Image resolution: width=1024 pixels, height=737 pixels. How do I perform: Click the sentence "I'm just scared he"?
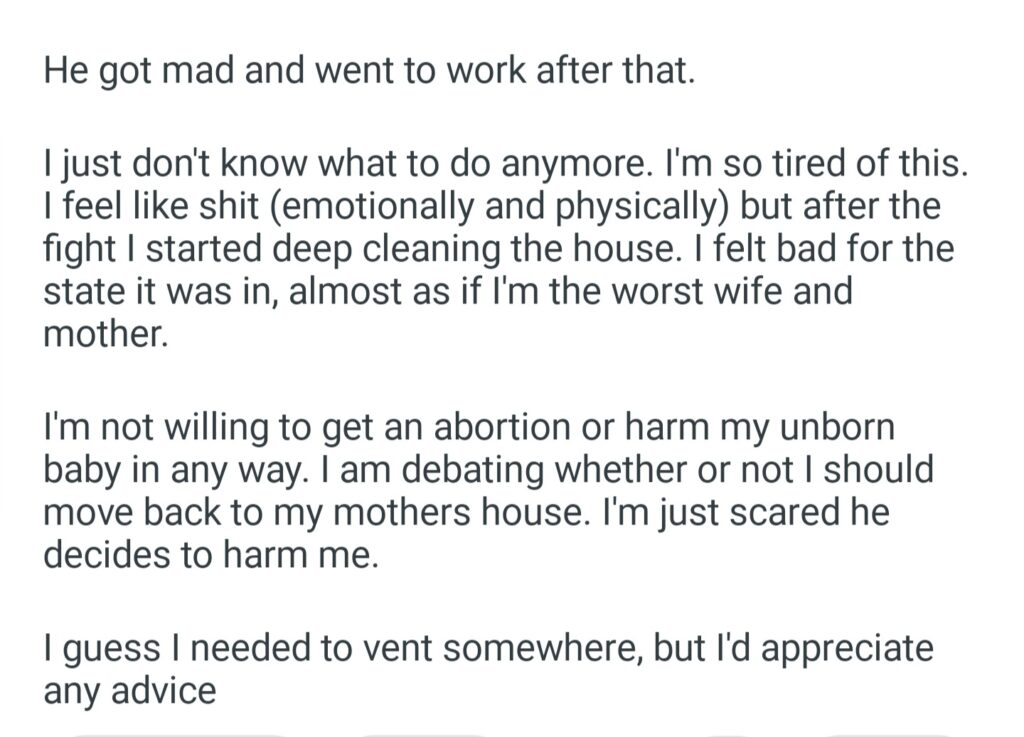745,512
